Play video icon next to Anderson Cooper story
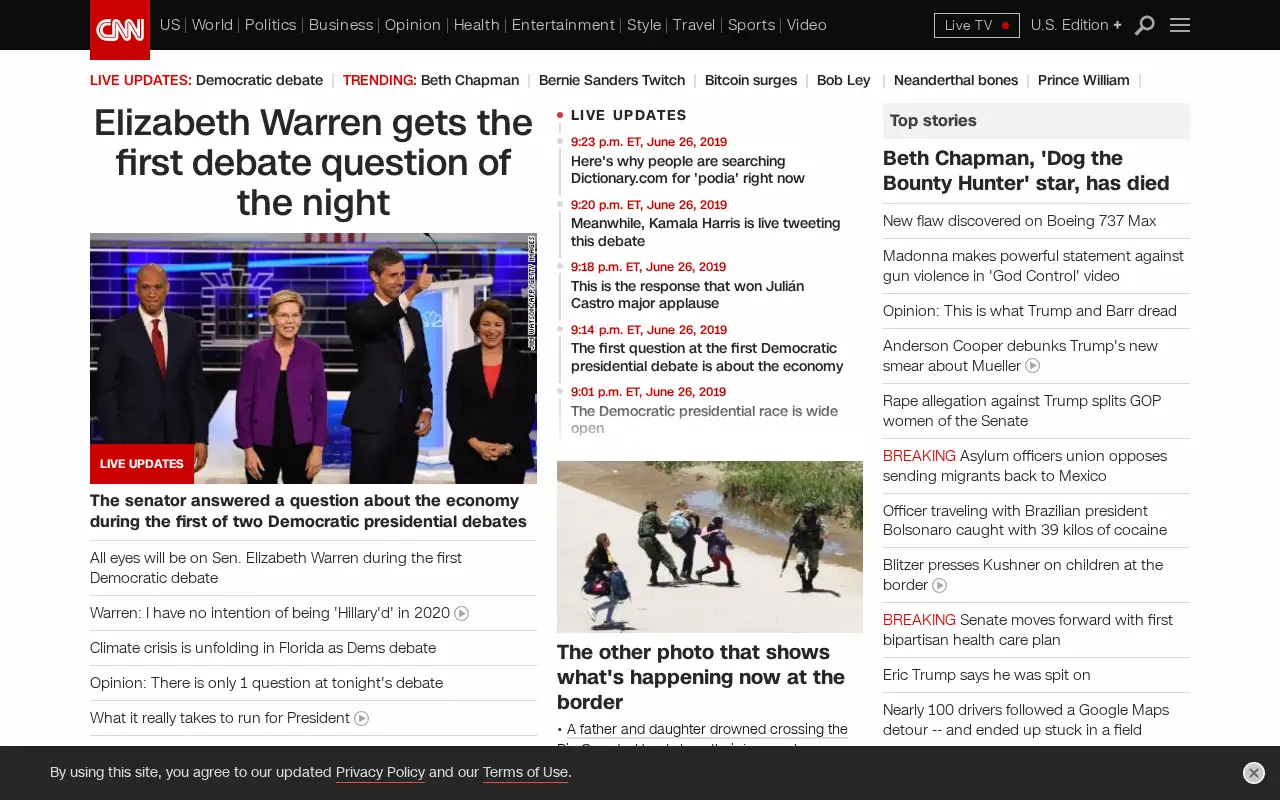This screenshot has width=1280, height=800. point(1033,366)
